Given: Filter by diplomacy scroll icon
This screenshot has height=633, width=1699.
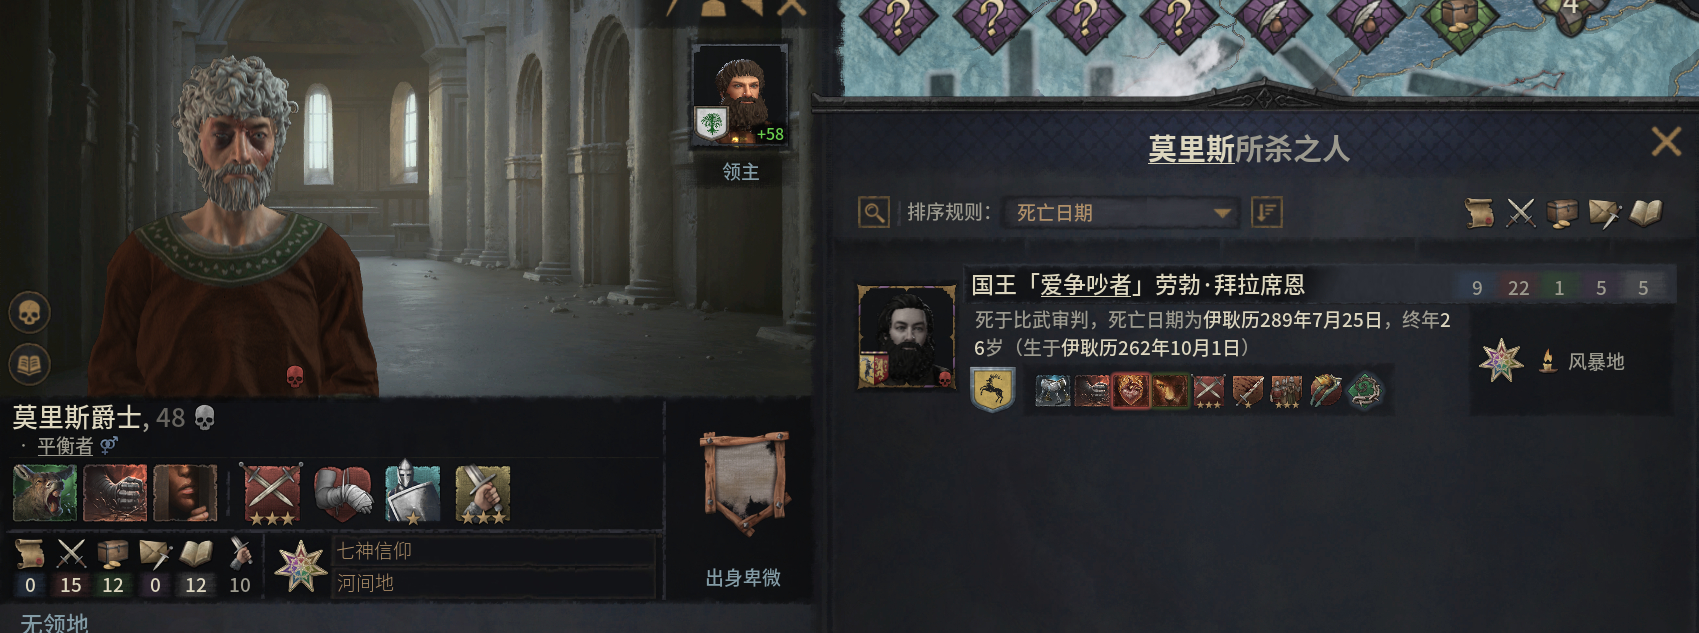Looking at the screenshot, I should (x=1479, y=212).
